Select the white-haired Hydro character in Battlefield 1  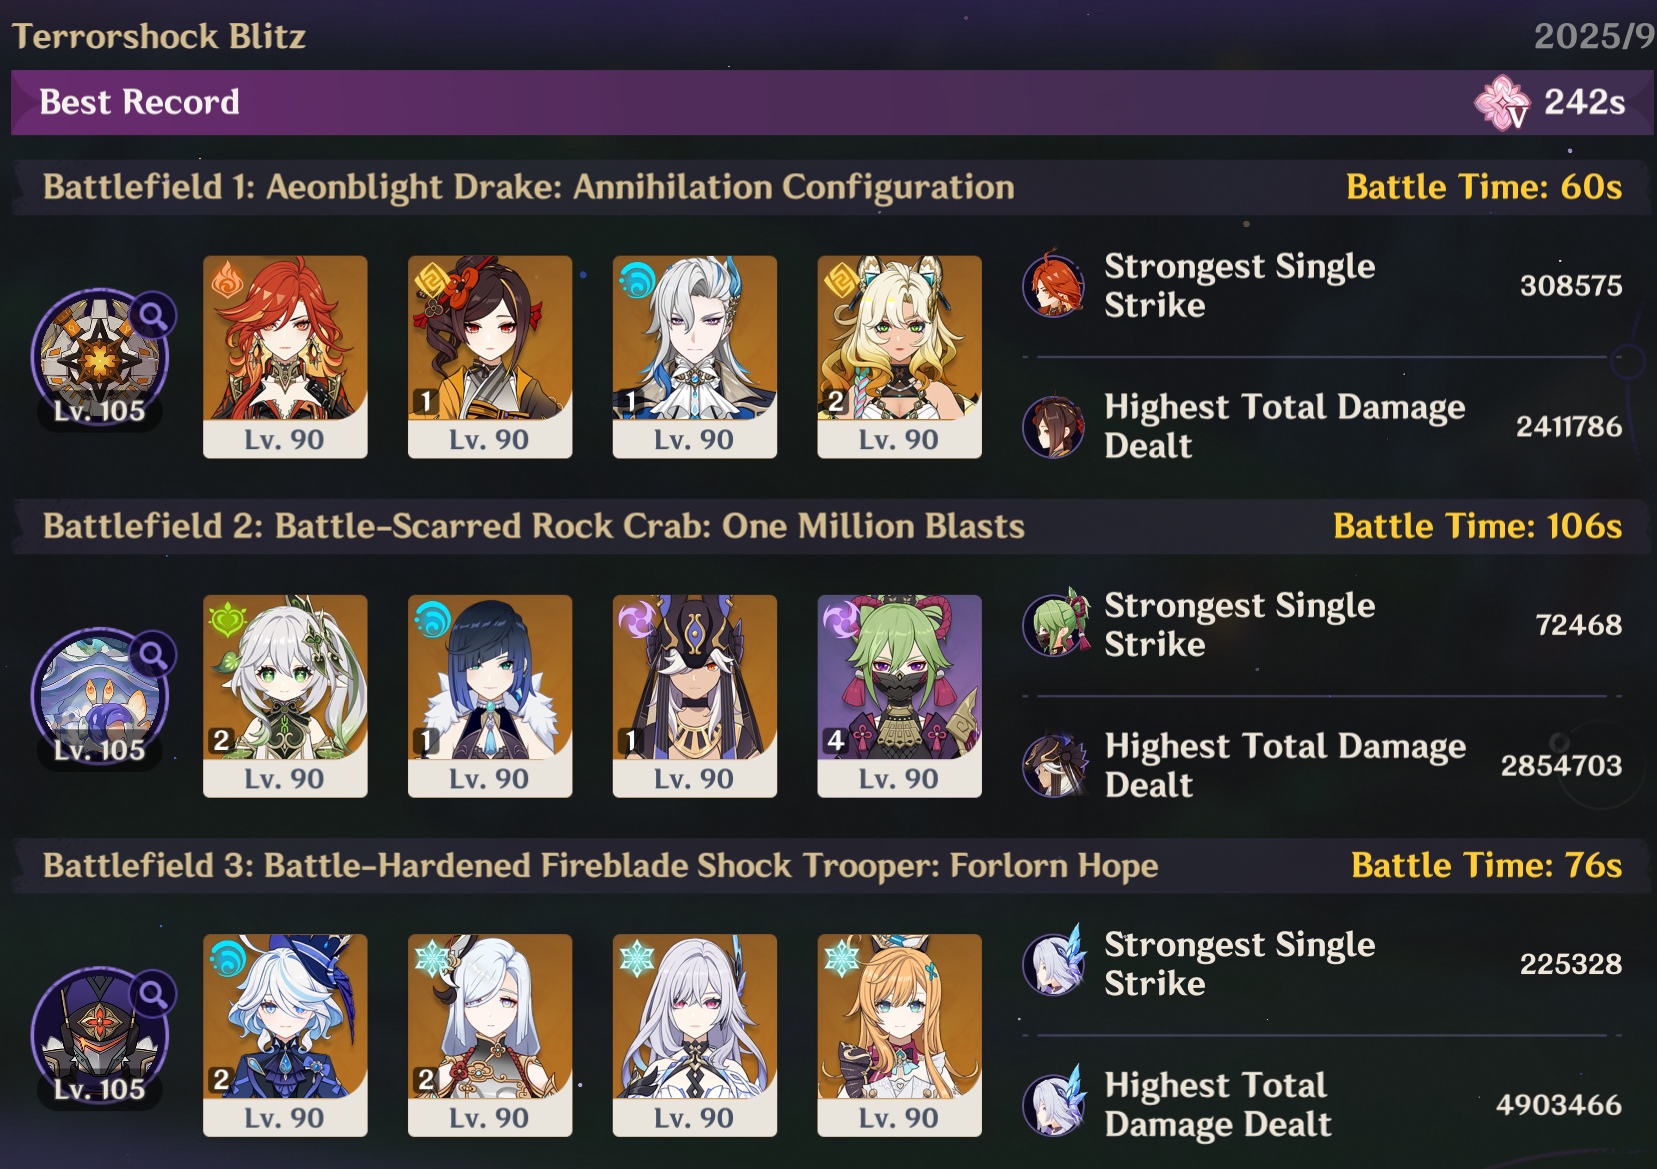(695, 357)
